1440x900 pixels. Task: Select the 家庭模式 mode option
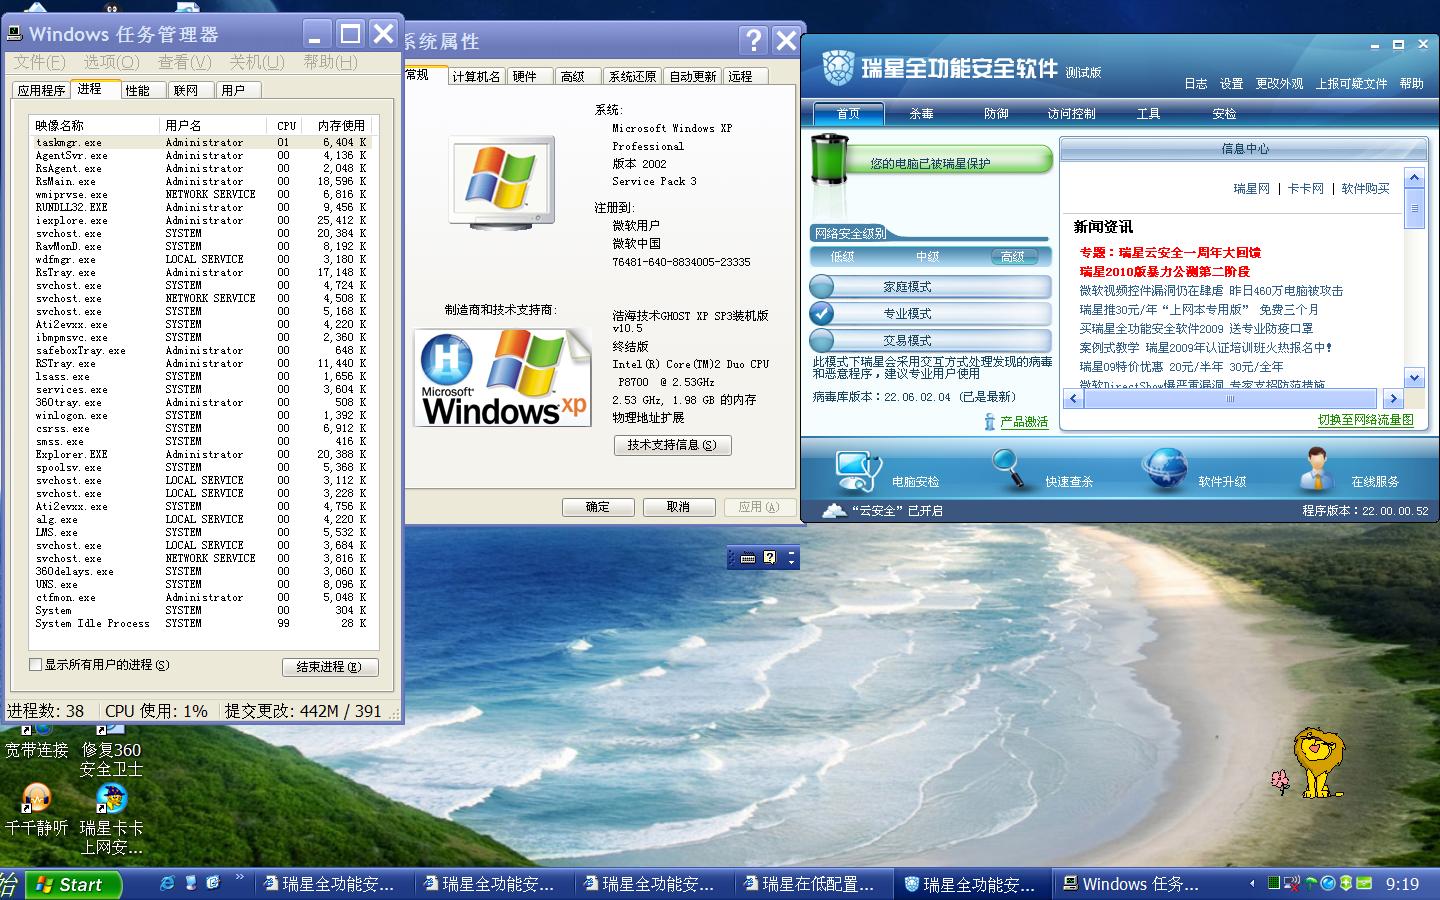click(x=930, y=287)
